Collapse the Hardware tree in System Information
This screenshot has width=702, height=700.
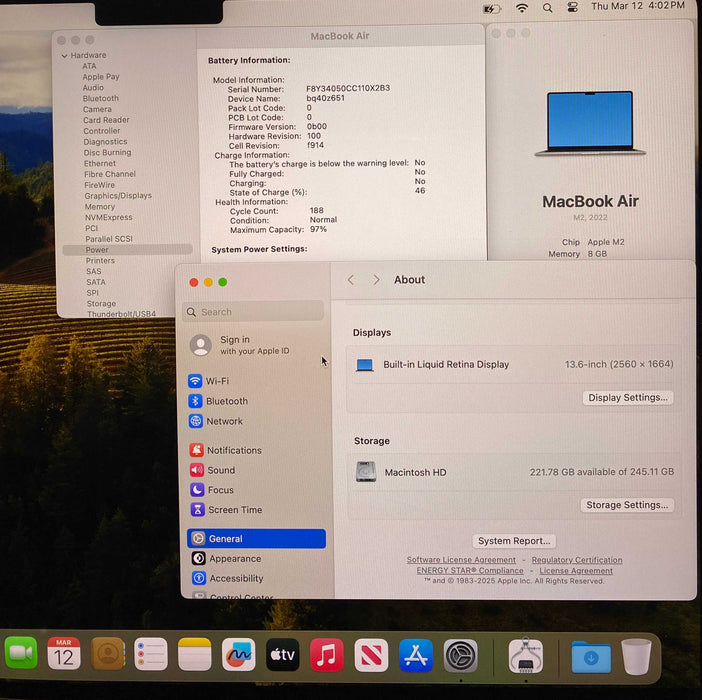click(64, 55)
